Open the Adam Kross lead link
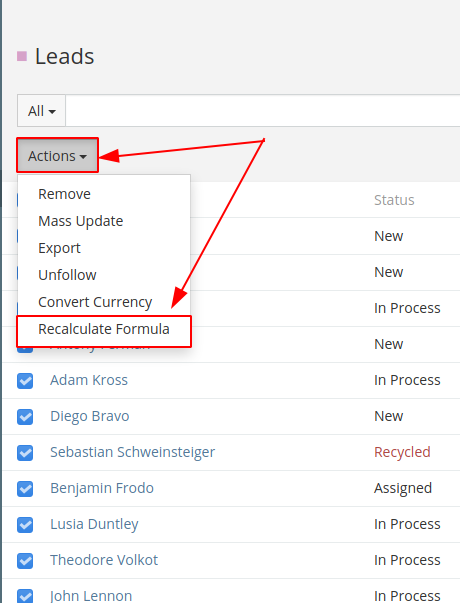 [x=89, y=380]
